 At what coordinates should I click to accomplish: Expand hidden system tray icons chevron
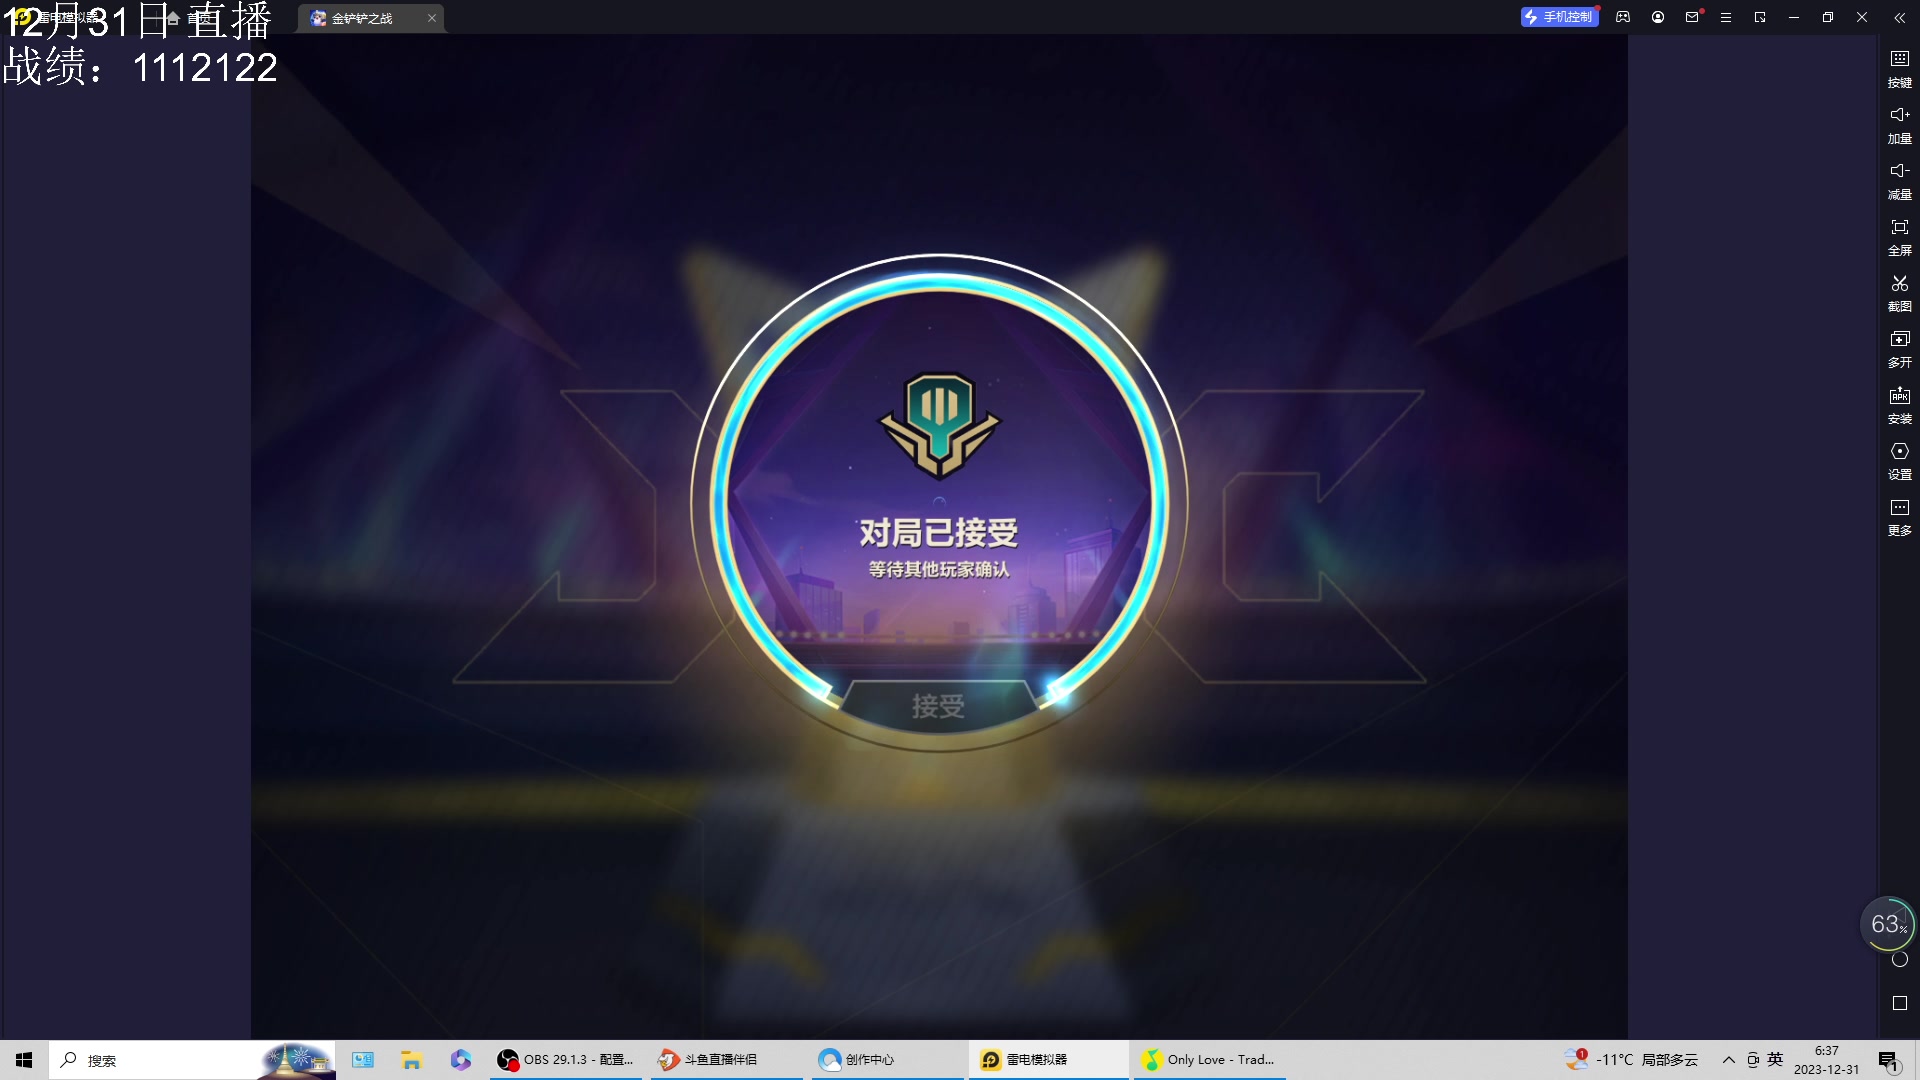tap(1728, 1060)
